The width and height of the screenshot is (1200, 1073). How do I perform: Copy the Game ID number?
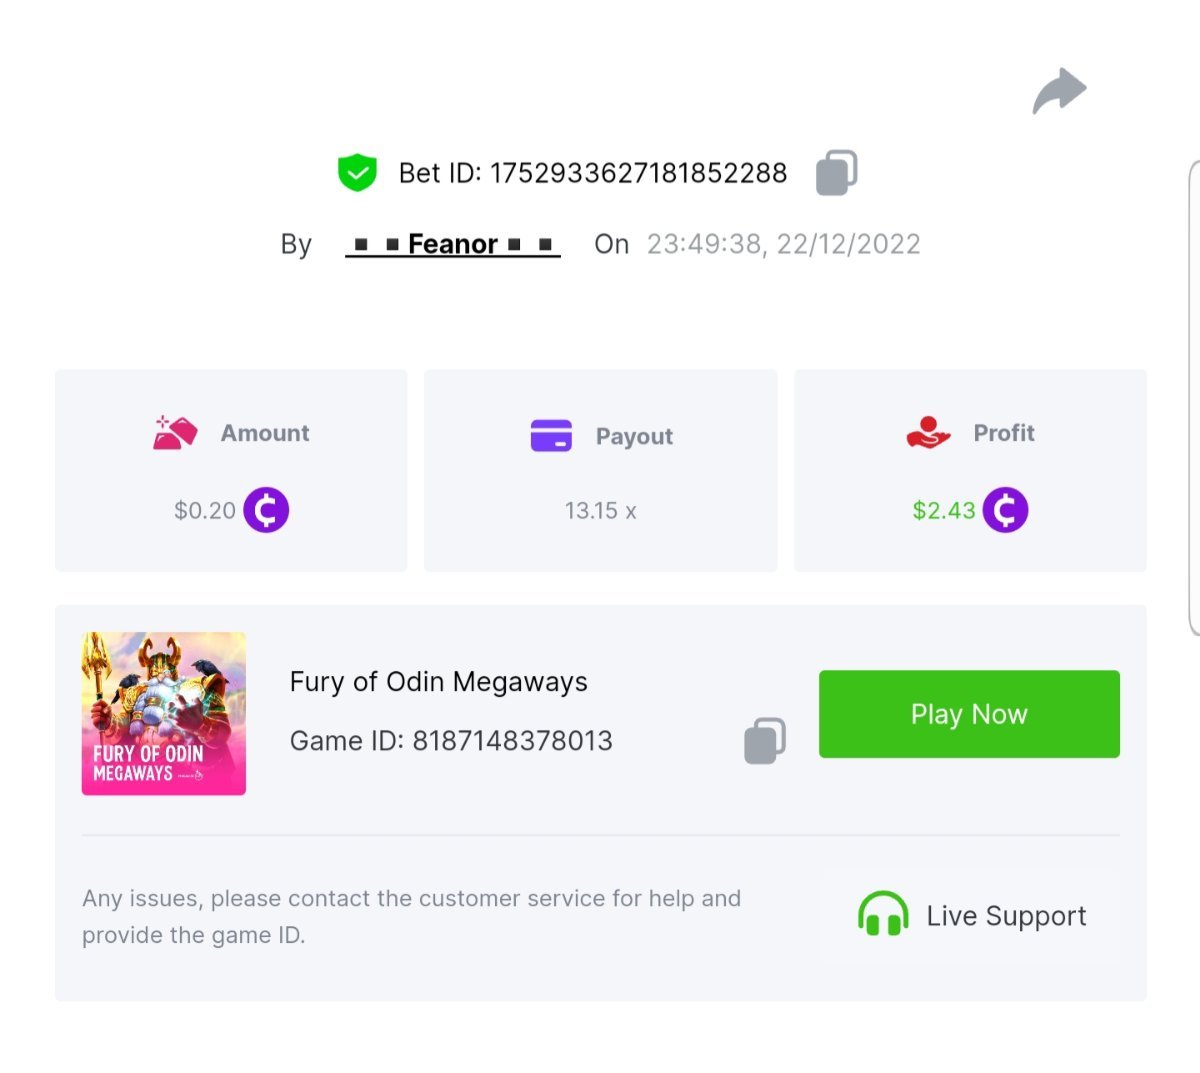click(765, 741)
